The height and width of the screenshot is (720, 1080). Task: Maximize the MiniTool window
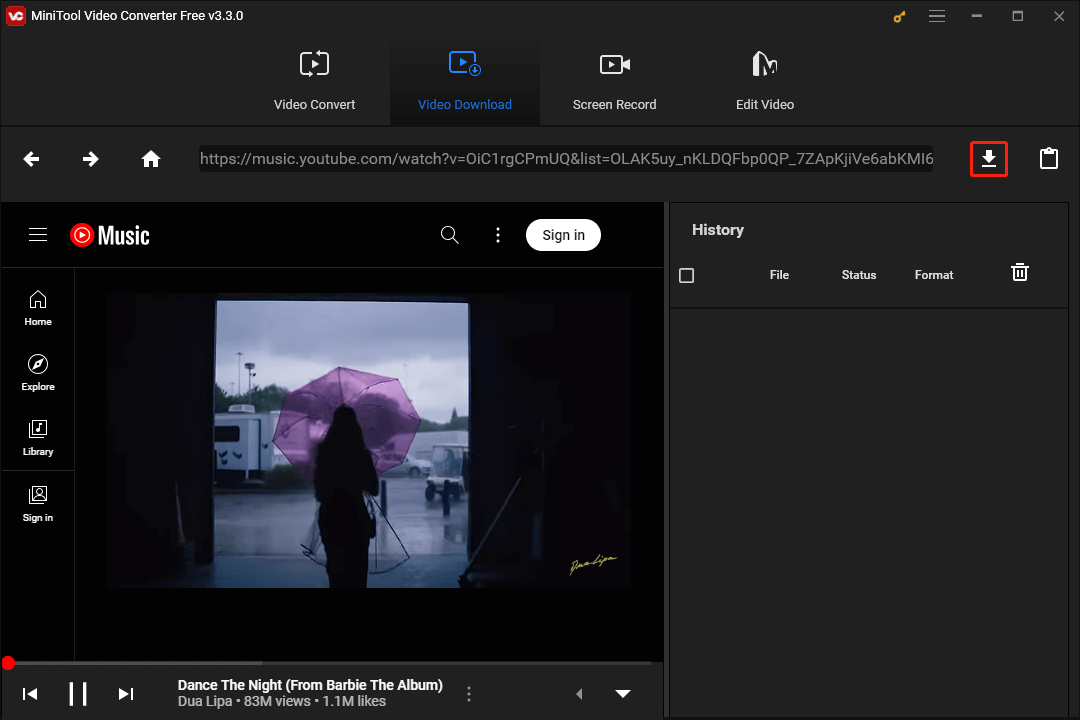pyautogui.click(x=1017, y=16)
